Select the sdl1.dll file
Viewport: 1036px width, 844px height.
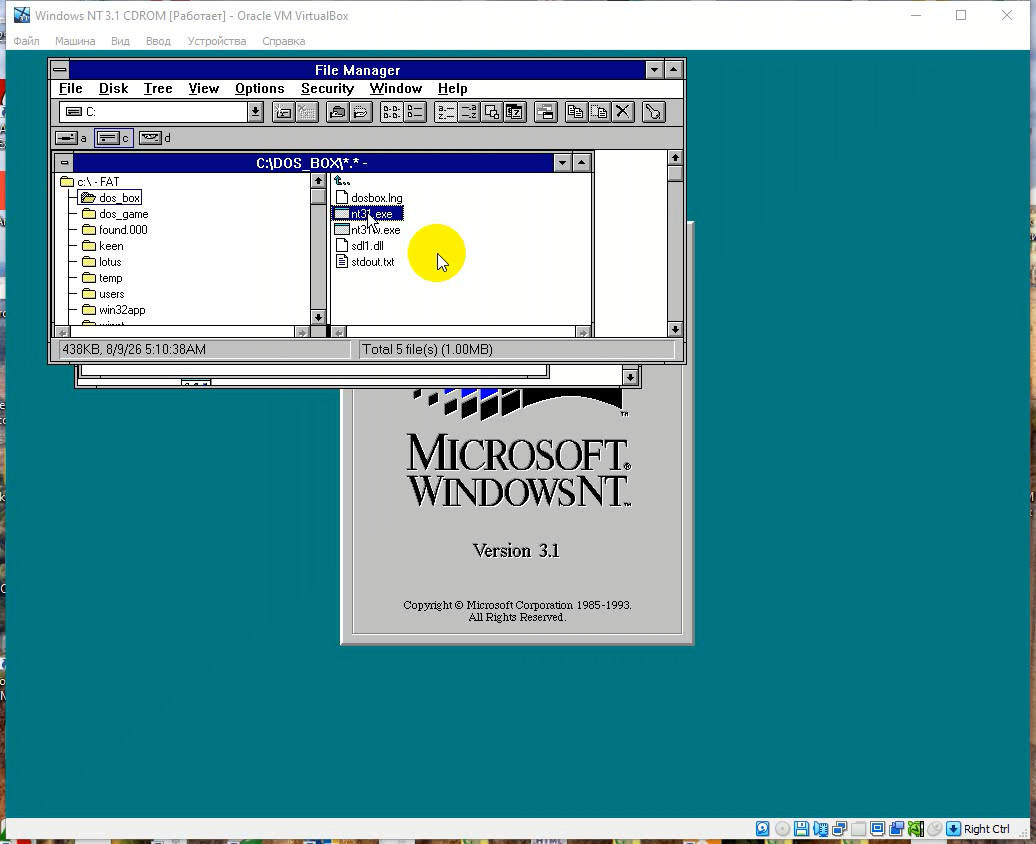point(359,246)
